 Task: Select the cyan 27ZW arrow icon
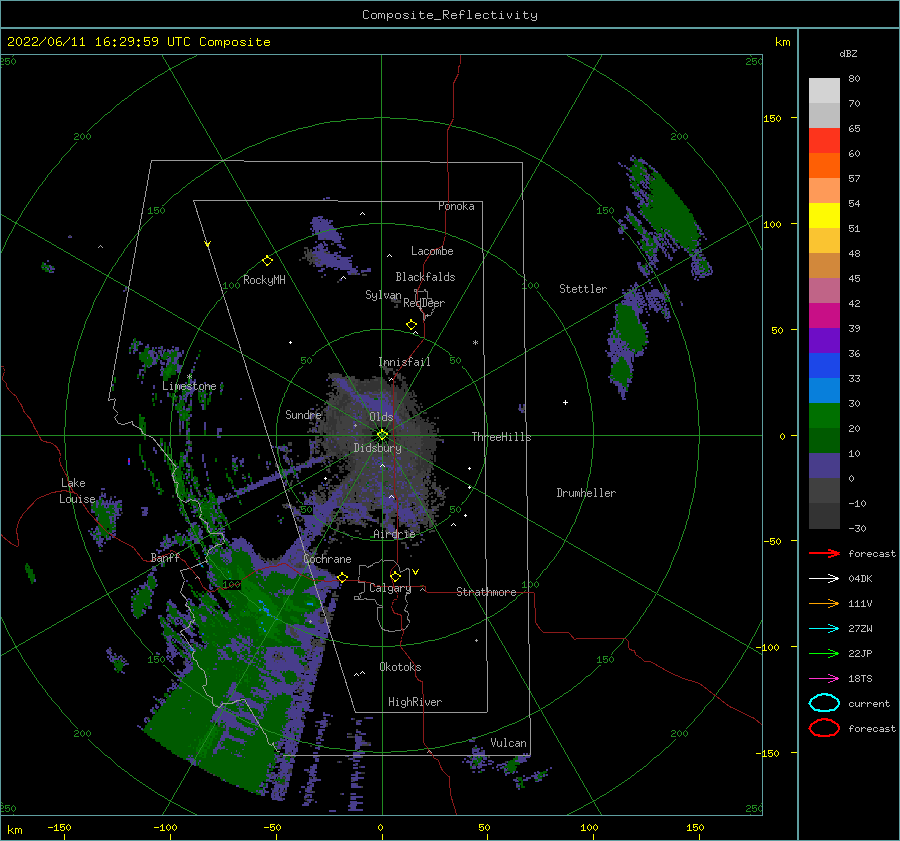click(824, 629)
